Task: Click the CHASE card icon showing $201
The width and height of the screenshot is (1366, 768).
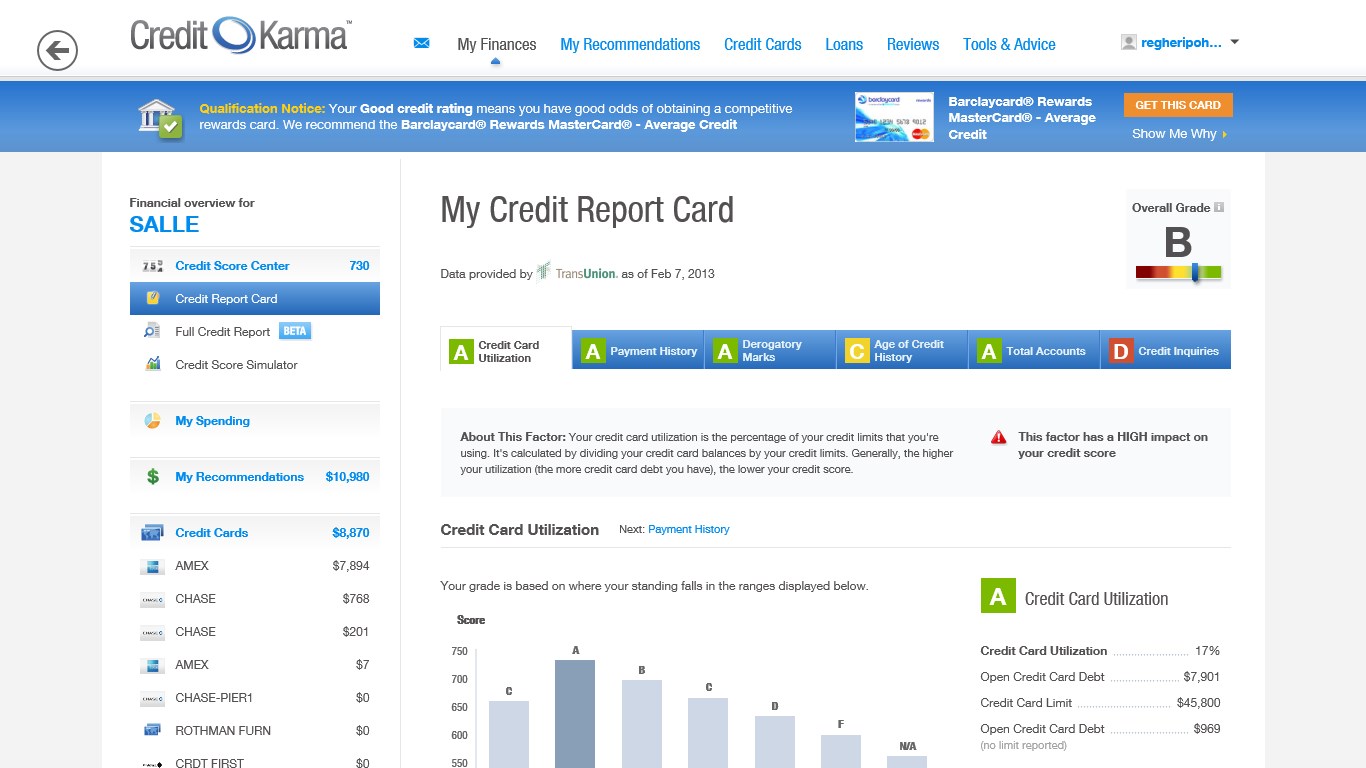Action: tap(153, 632)
